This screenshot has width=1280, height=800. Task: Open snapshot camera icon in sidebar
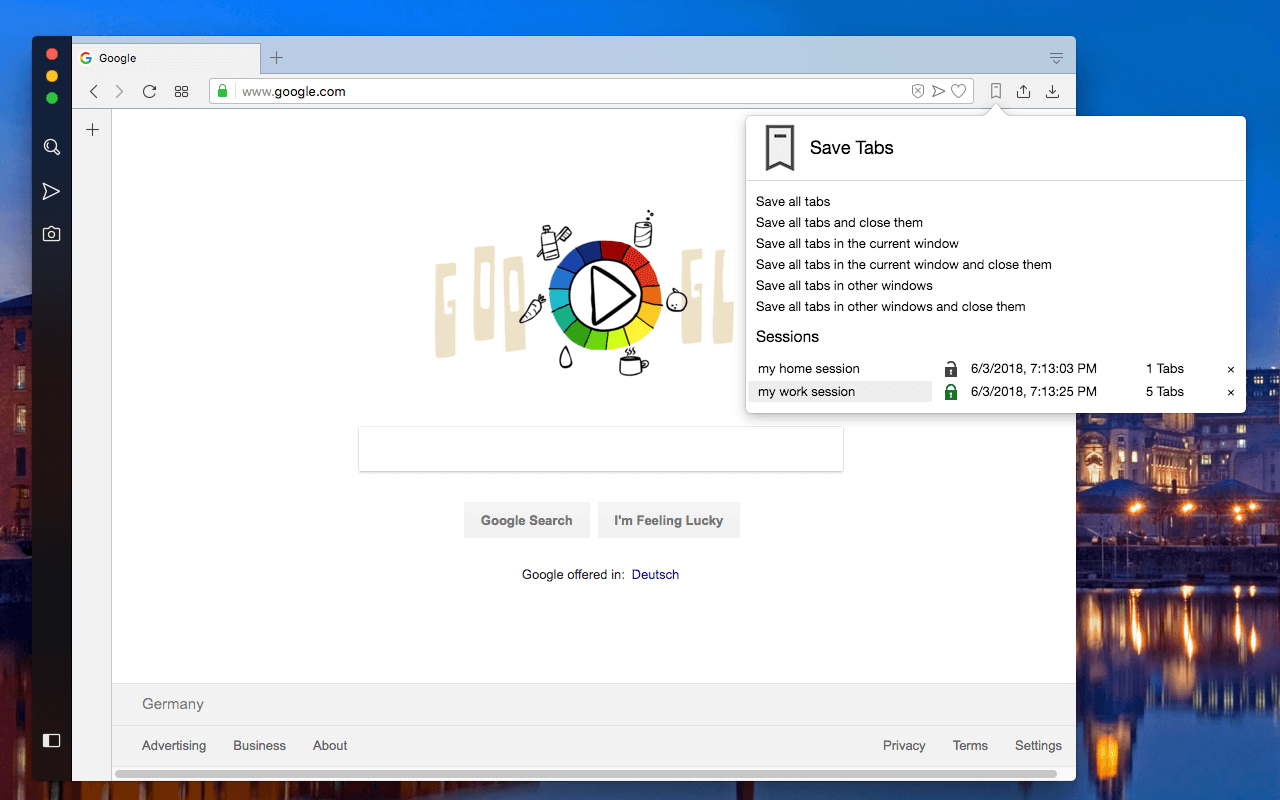click(x=52, y=234)
